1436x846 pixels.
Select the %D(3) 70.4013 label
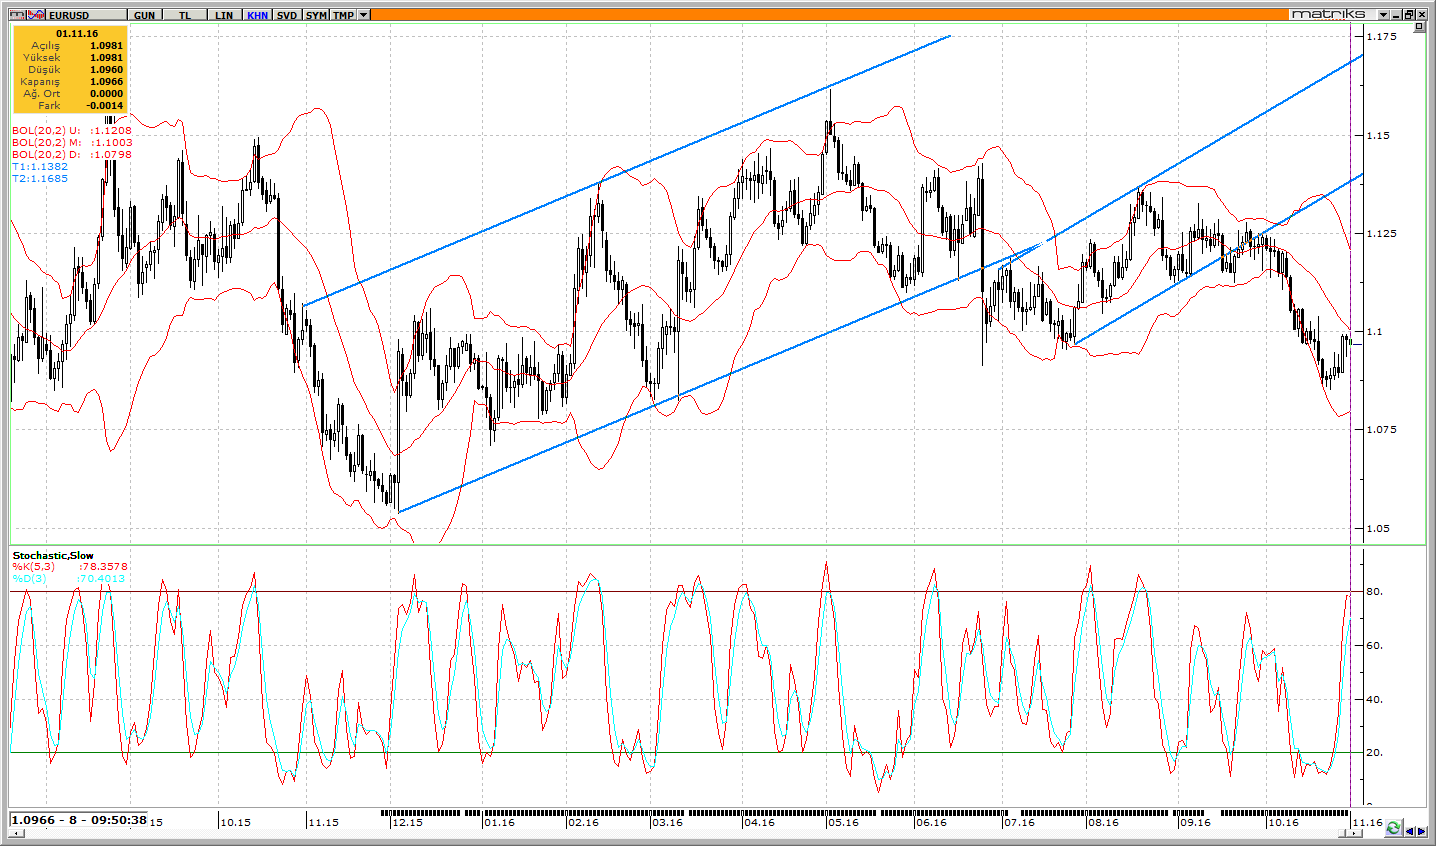[x=69, y=578]
